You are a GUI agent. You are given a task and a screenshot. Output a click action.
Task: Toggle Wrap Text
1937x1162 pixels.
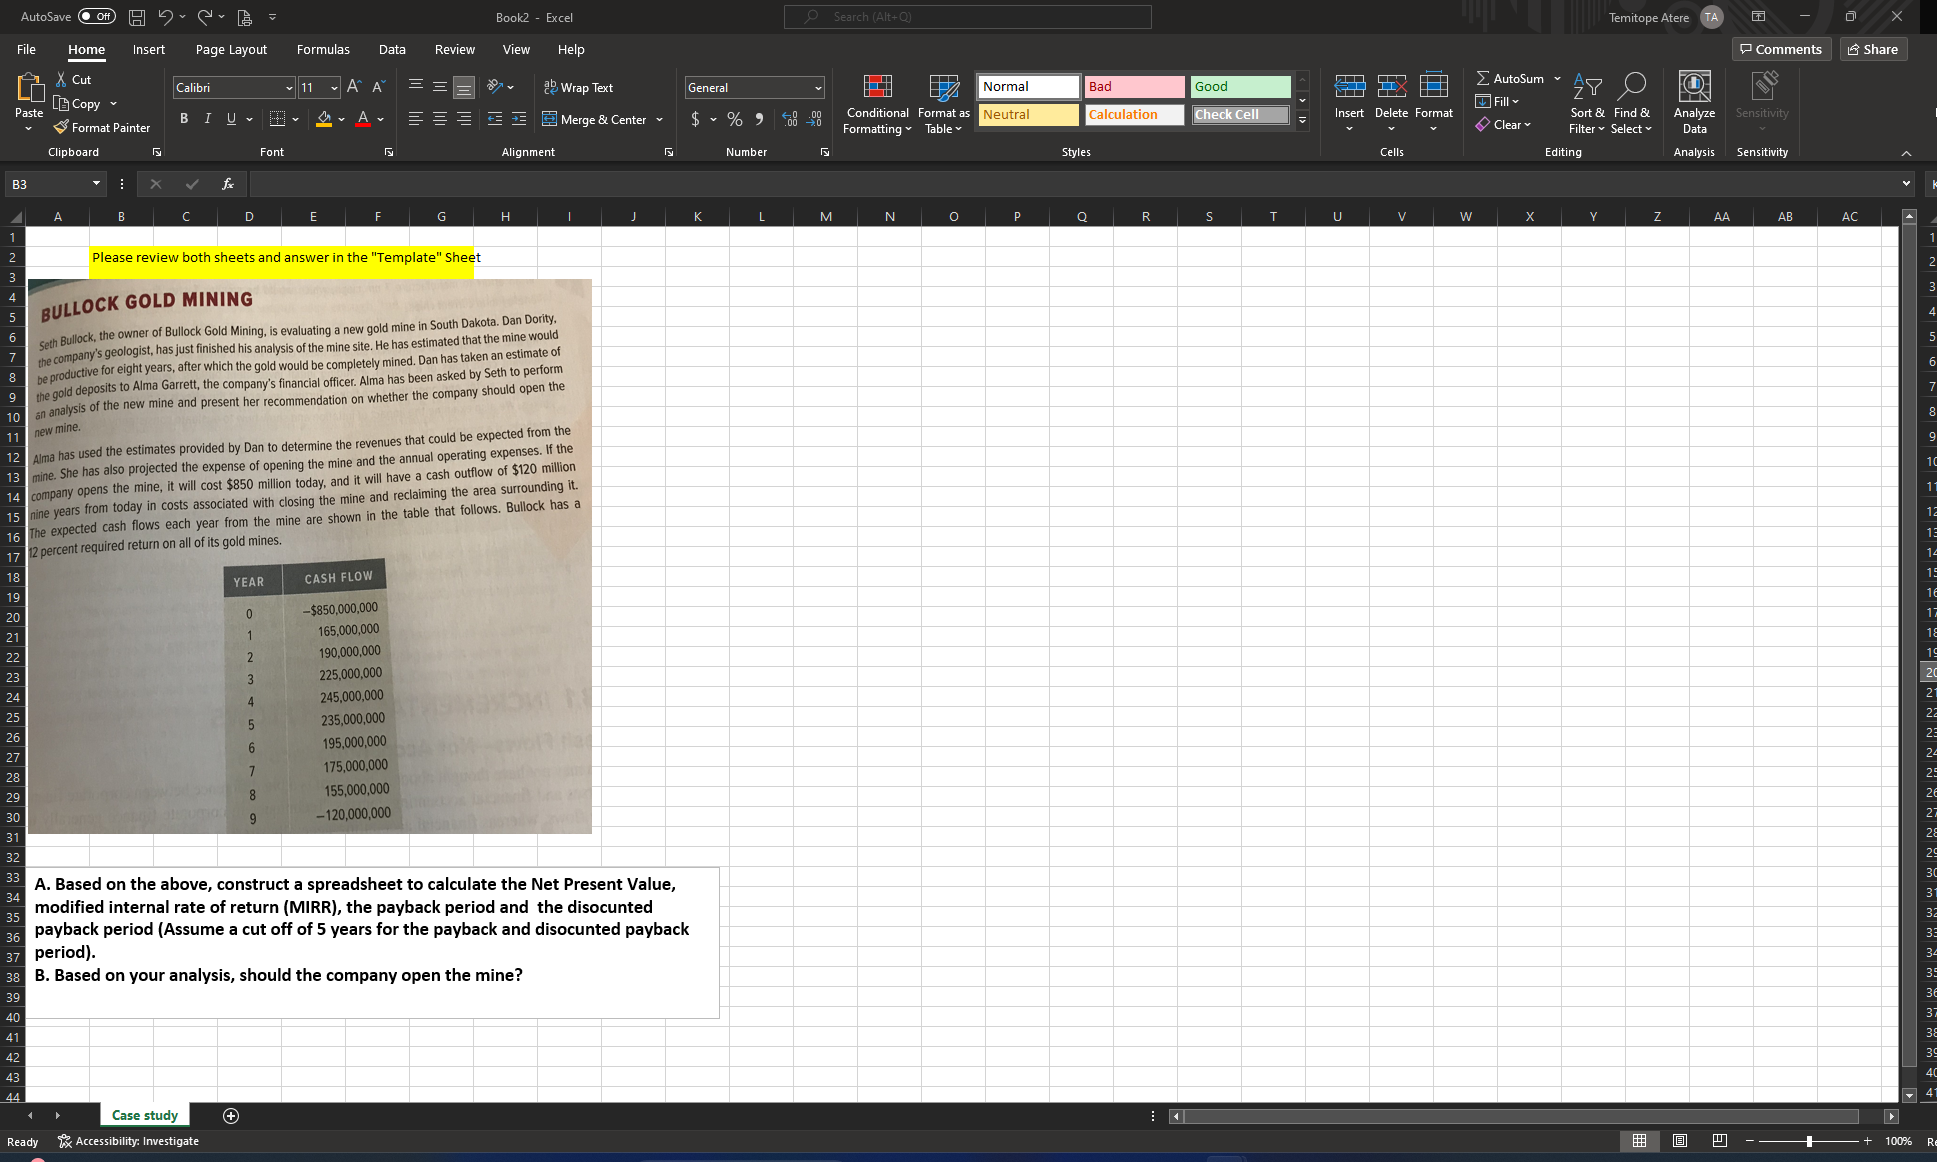pyautogui.click(x=578, y=87)
